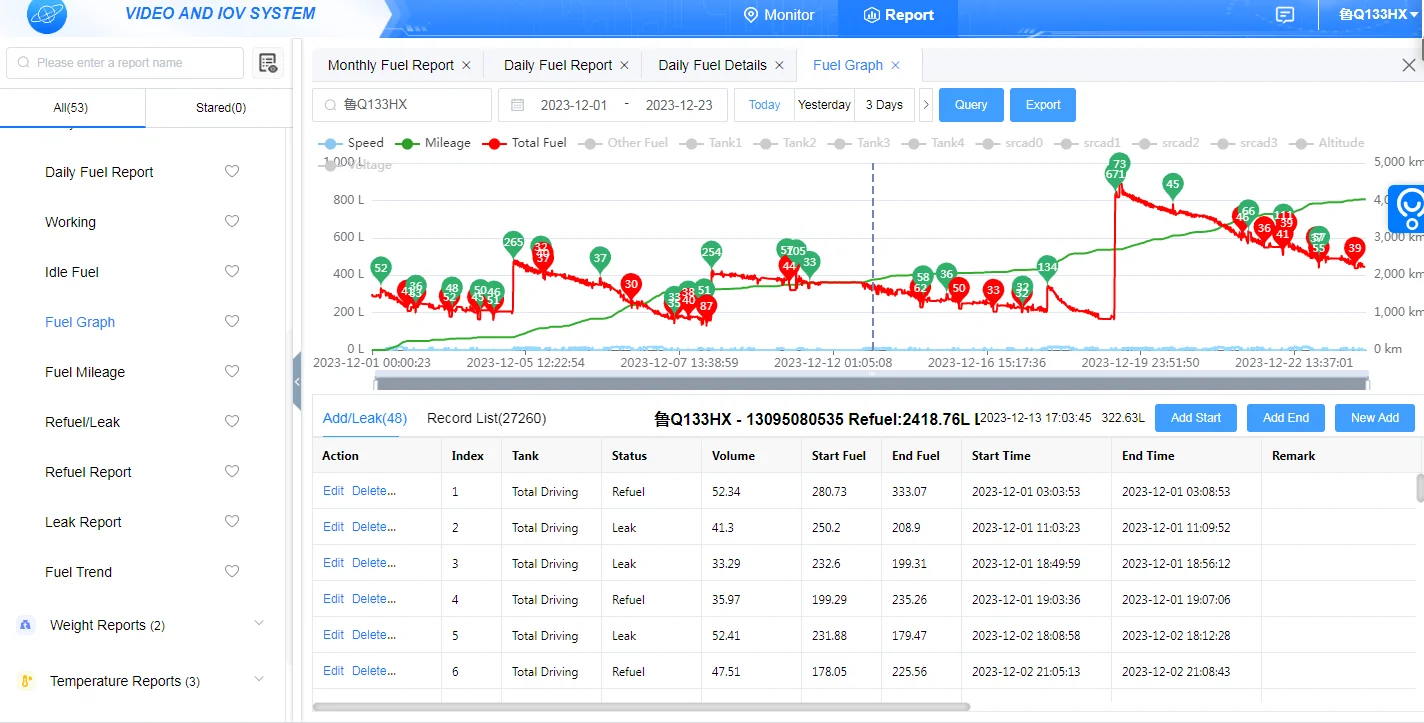
Task: Open the start date 2023-12-01 picker
Action: tap(573, 105)
